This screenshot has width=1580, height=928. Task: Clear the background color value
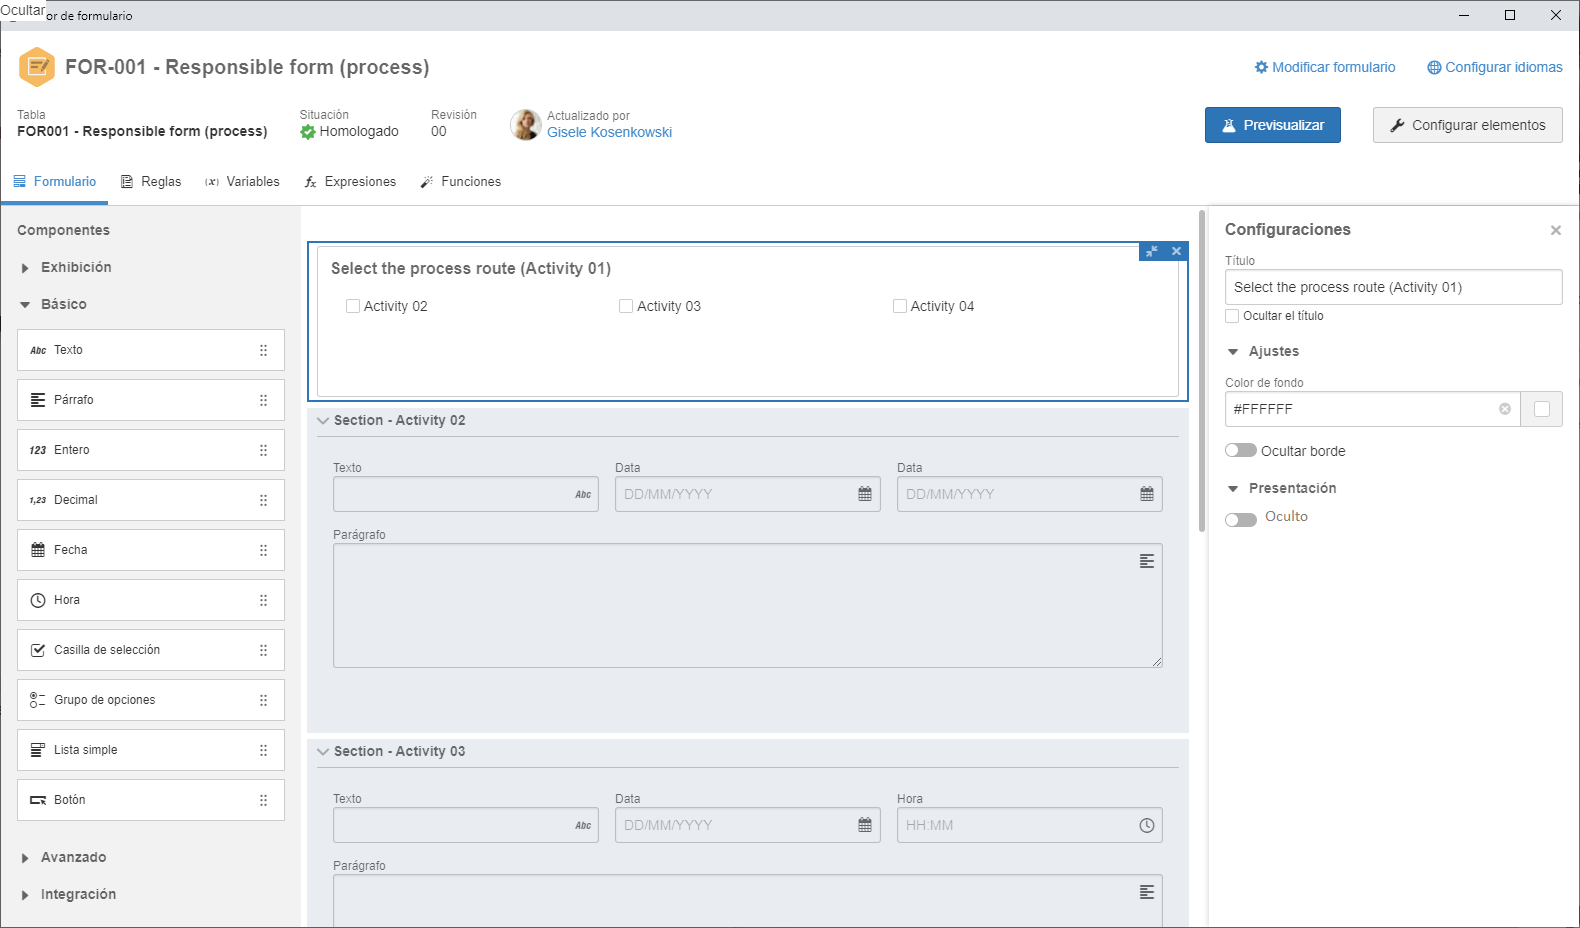[x=1505, y=409]
